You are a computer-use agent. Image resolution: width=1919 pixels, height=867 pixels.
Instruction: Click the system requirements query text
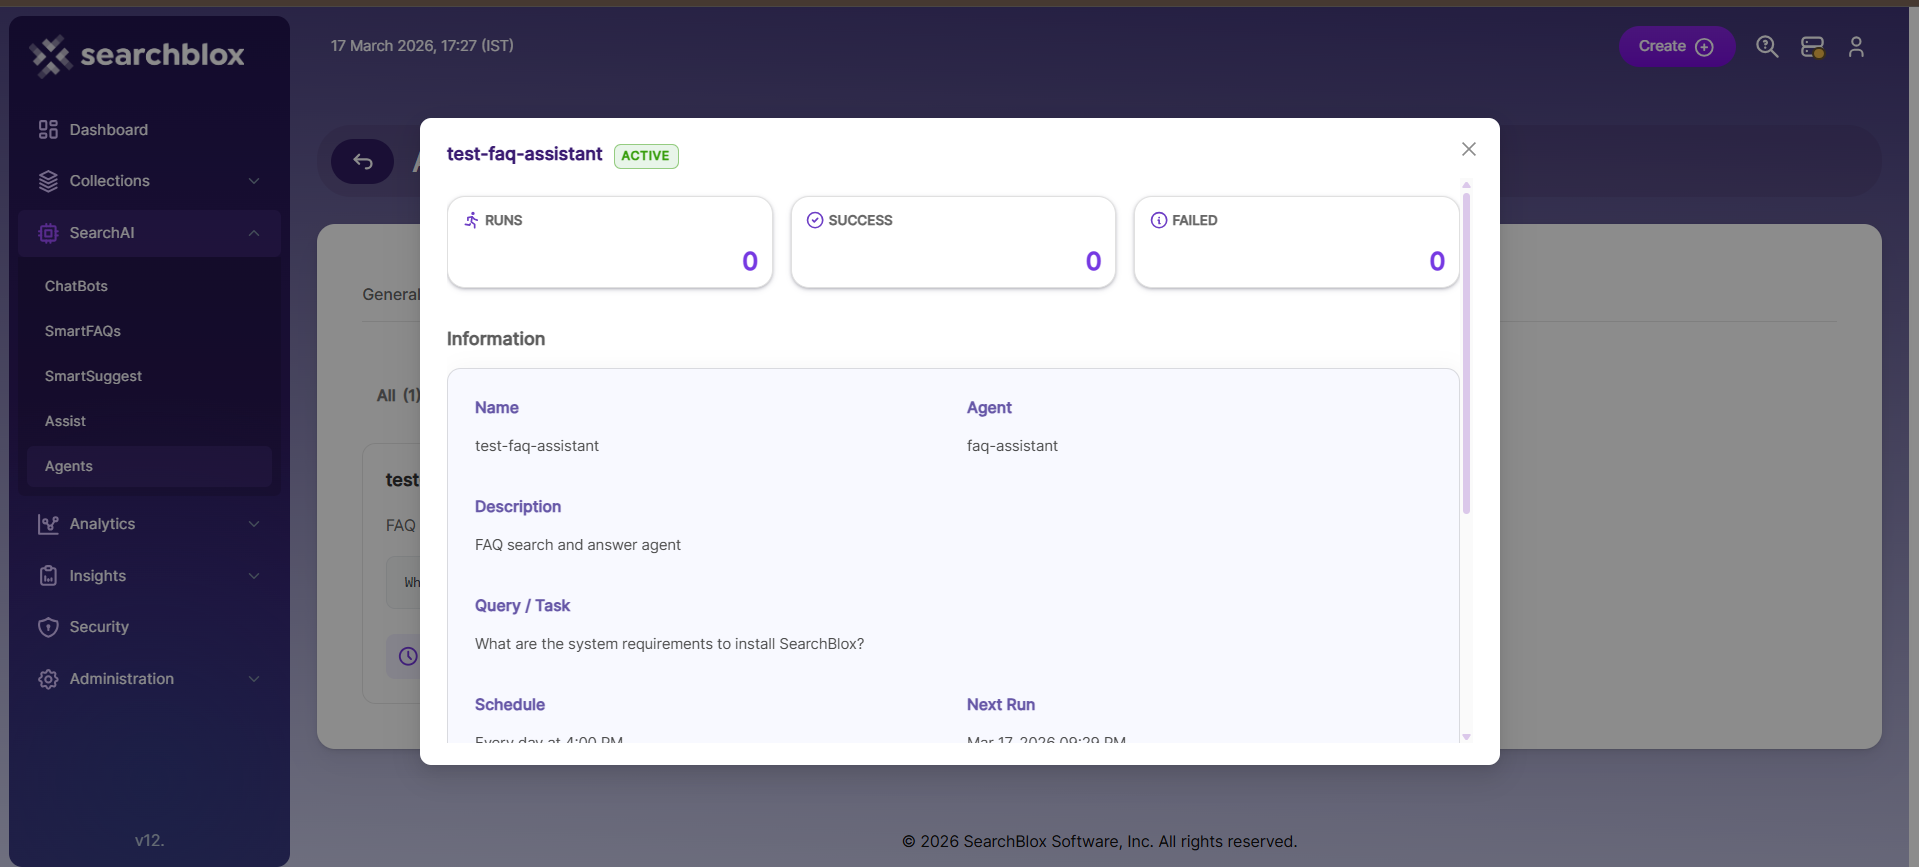tap(669, 644)
